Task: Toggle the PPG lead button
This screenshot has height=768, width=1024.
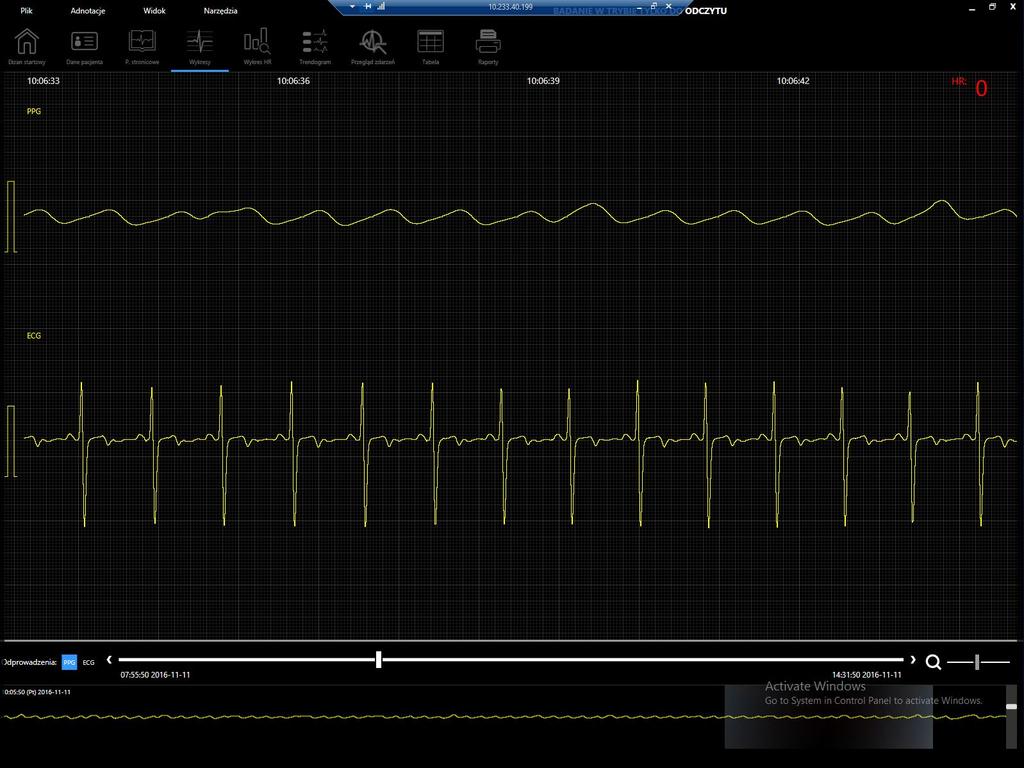Action: 69,662
